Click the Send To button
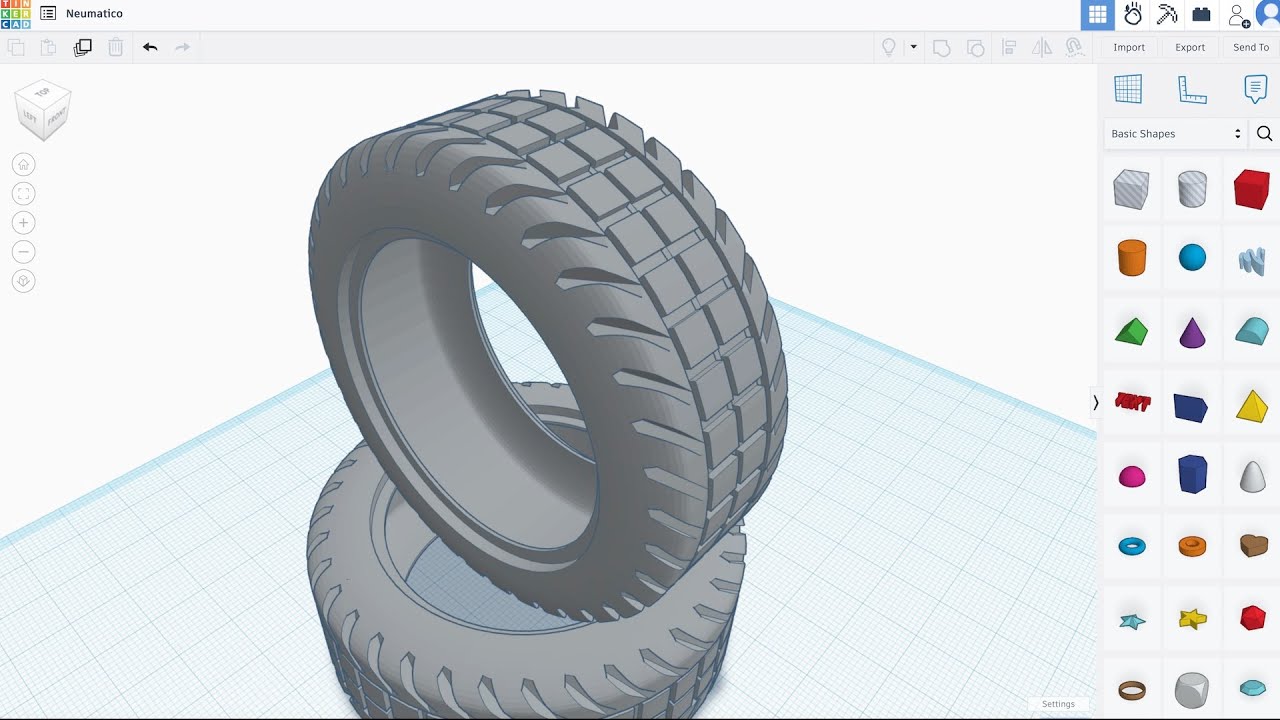Image resolution: width=1280 pixels, height=720 pixels. (x=1251, y=47)
